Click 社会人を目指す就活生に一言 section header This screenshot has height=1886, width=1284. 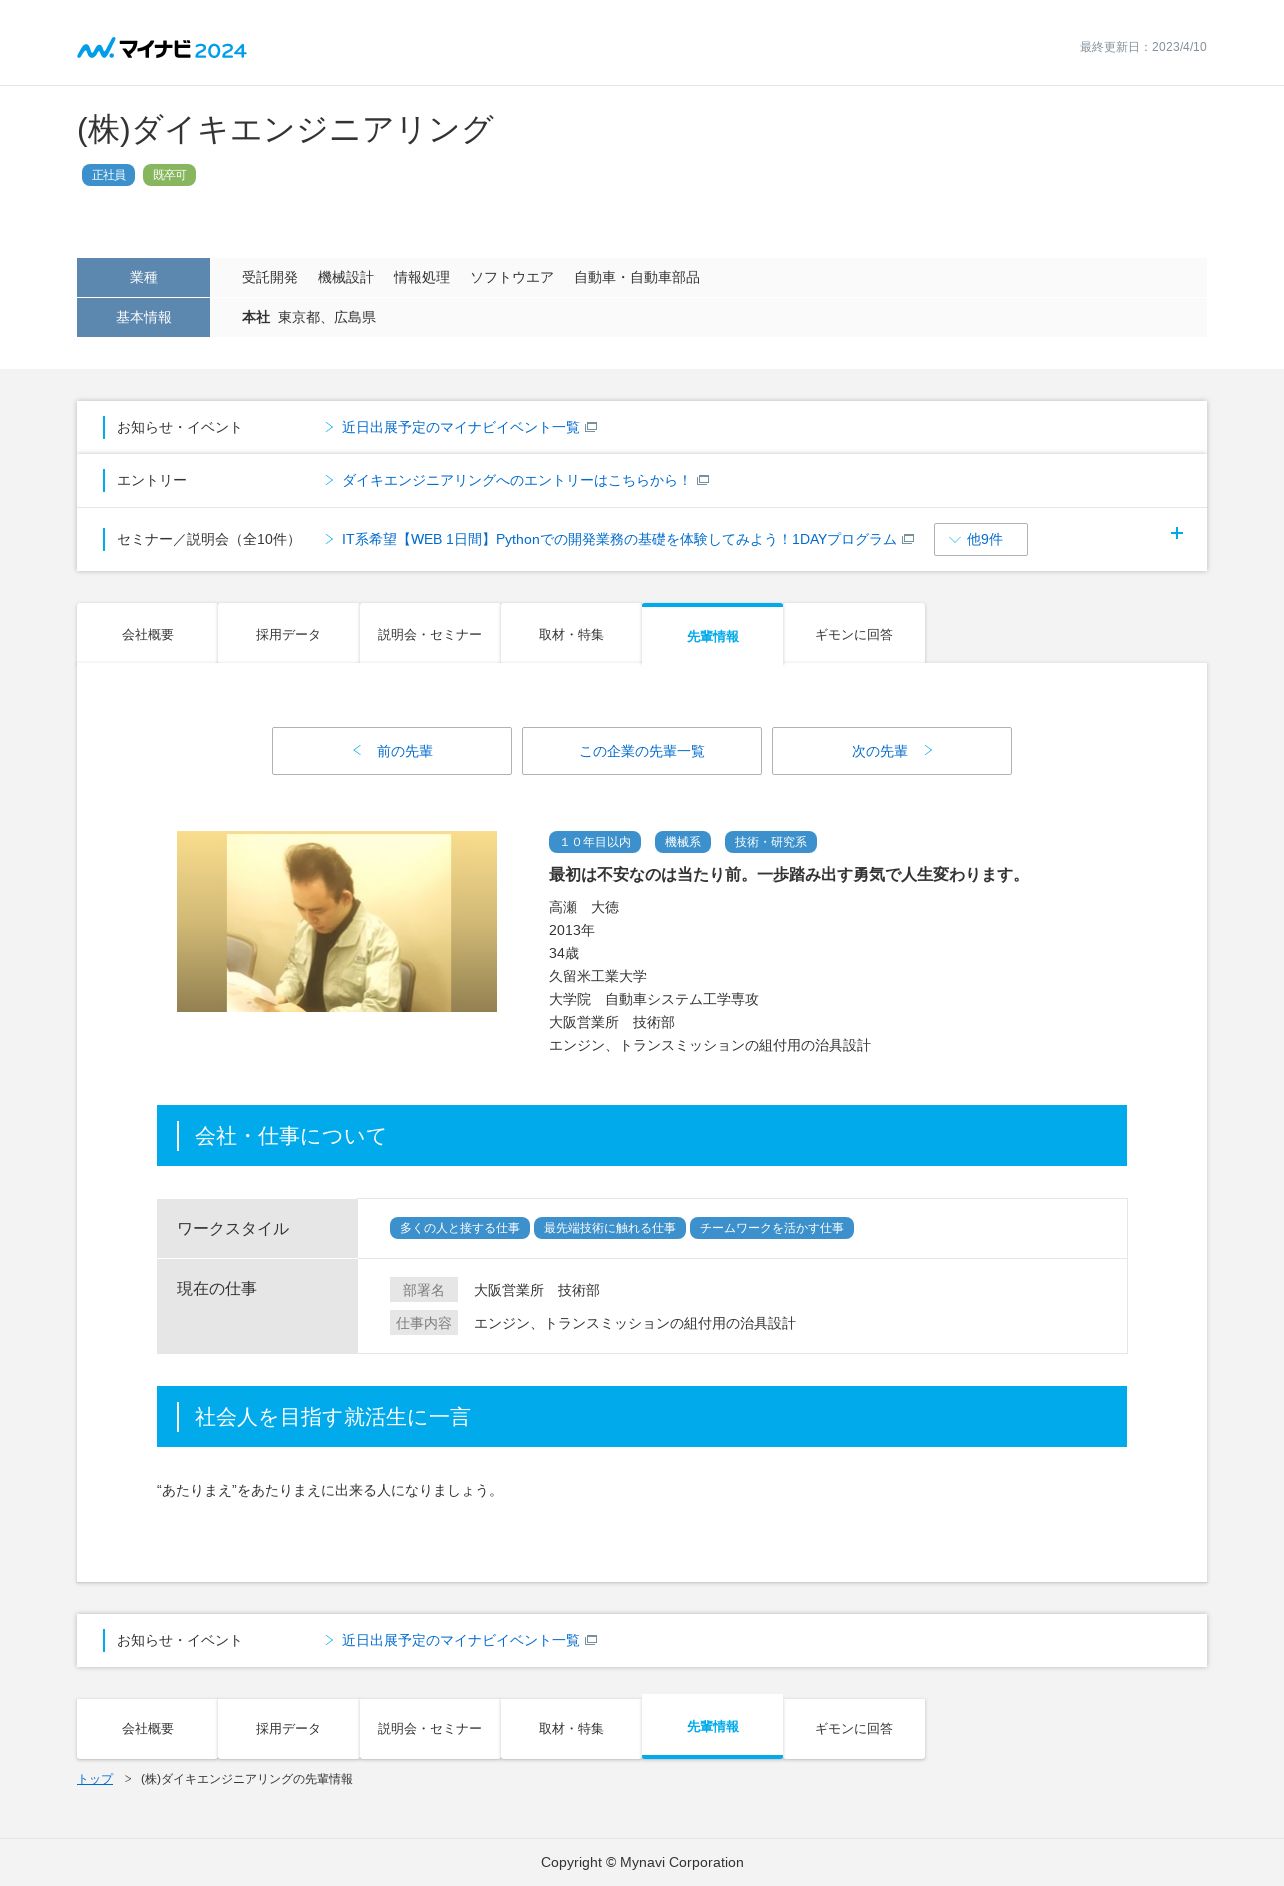642,1416
